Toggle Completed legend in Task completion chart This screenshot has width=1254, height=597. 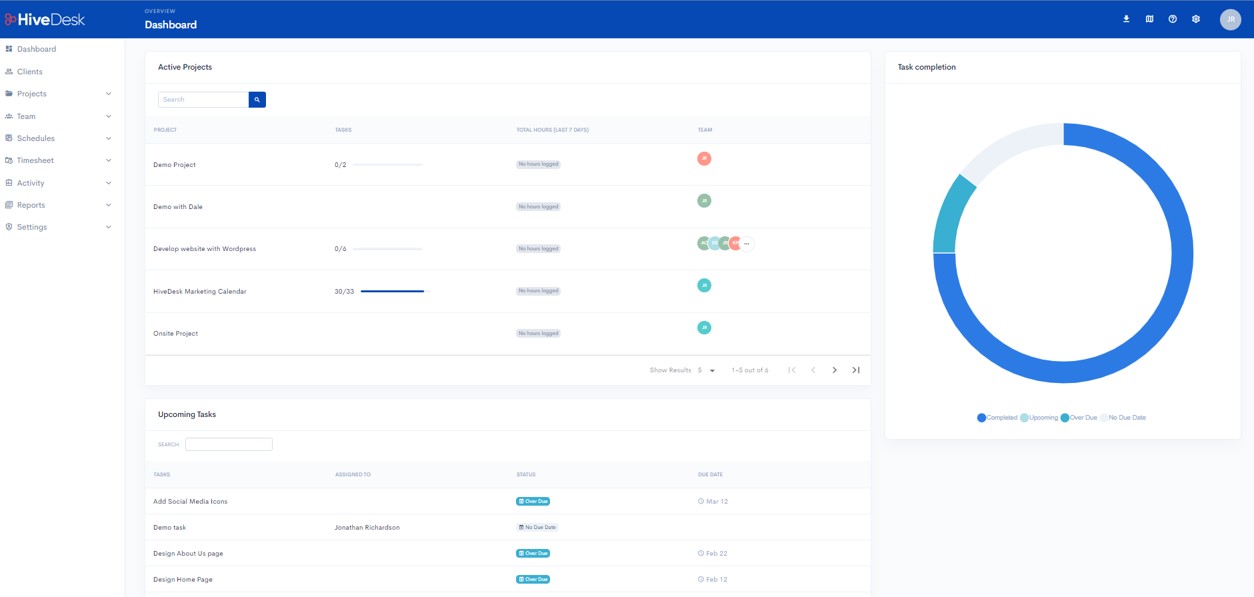(996, 418)
